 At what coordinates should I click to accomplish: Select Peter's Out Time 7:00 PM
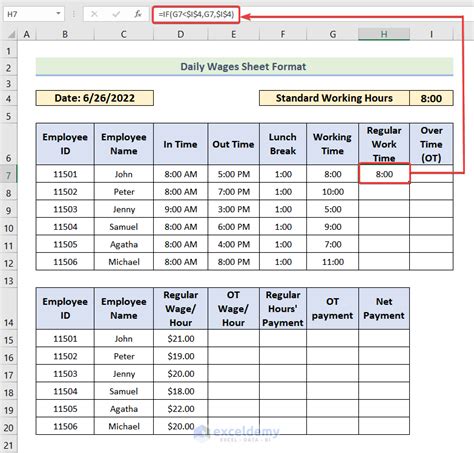pyautogui.click(x=233, y=192)
